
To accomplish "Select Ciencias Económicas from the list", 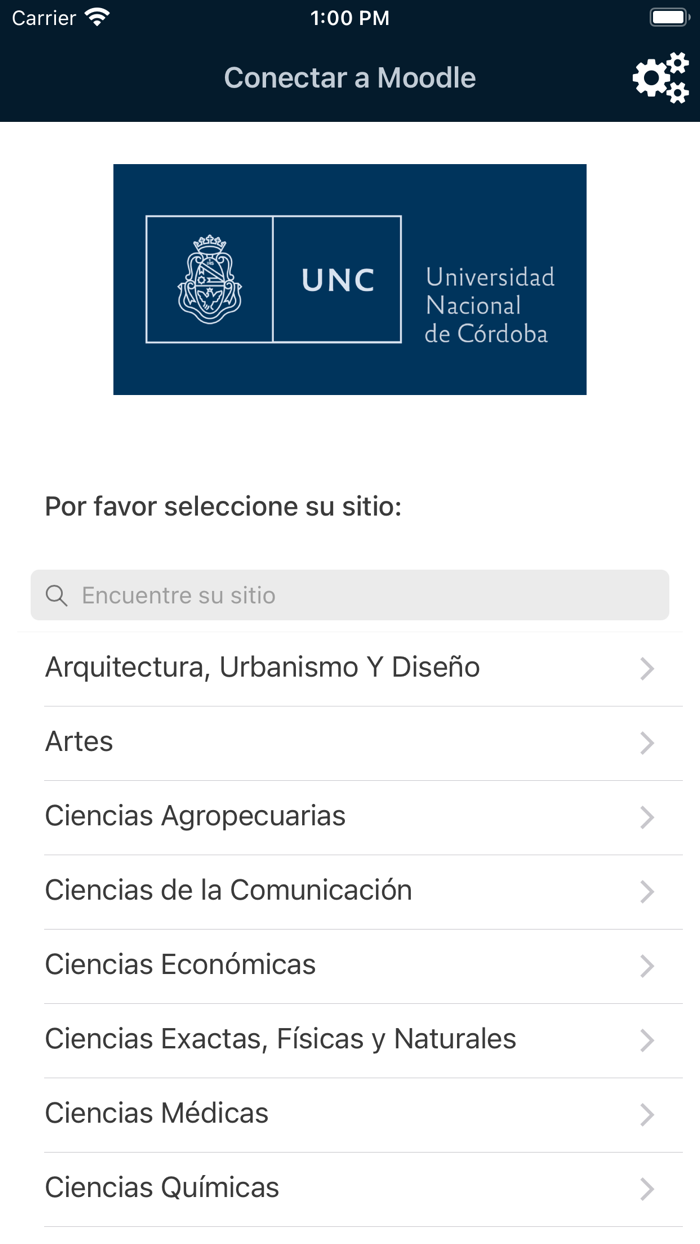I will 180,965.
